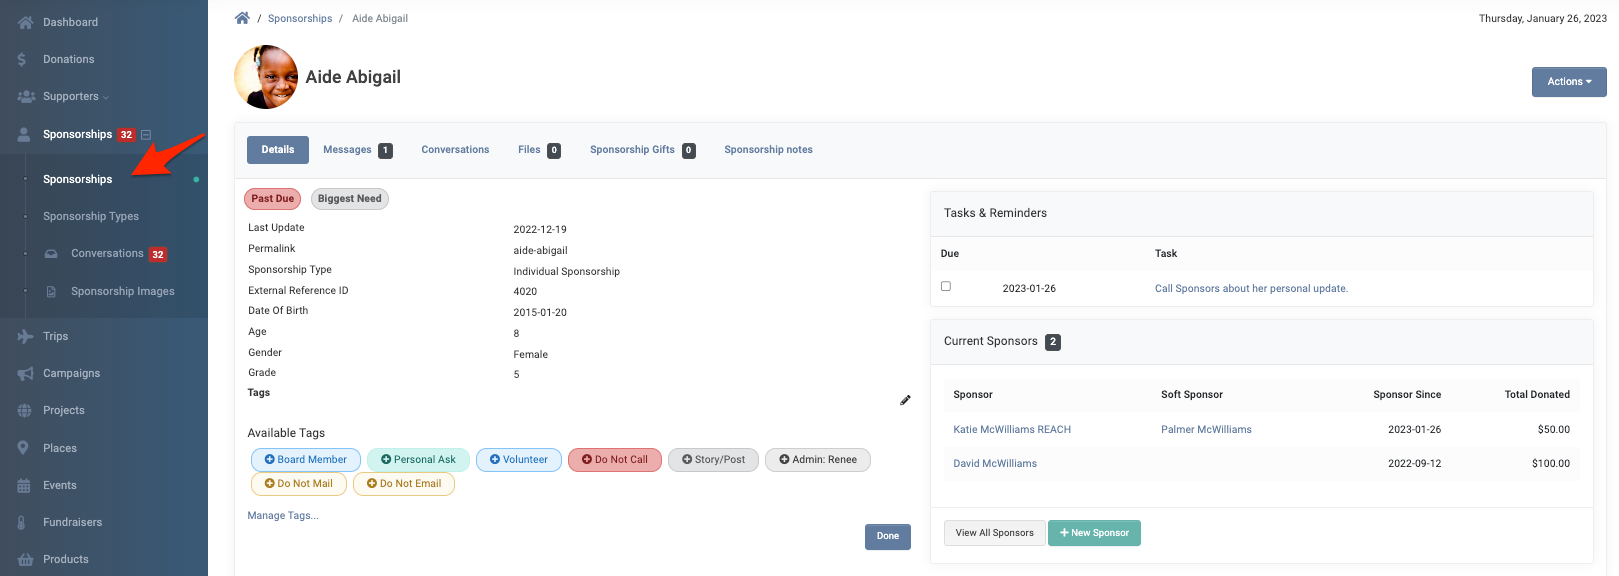Click the Sponsor Since column header
The height and width of the screenshot is (576, 1619).
[1407, 395]
